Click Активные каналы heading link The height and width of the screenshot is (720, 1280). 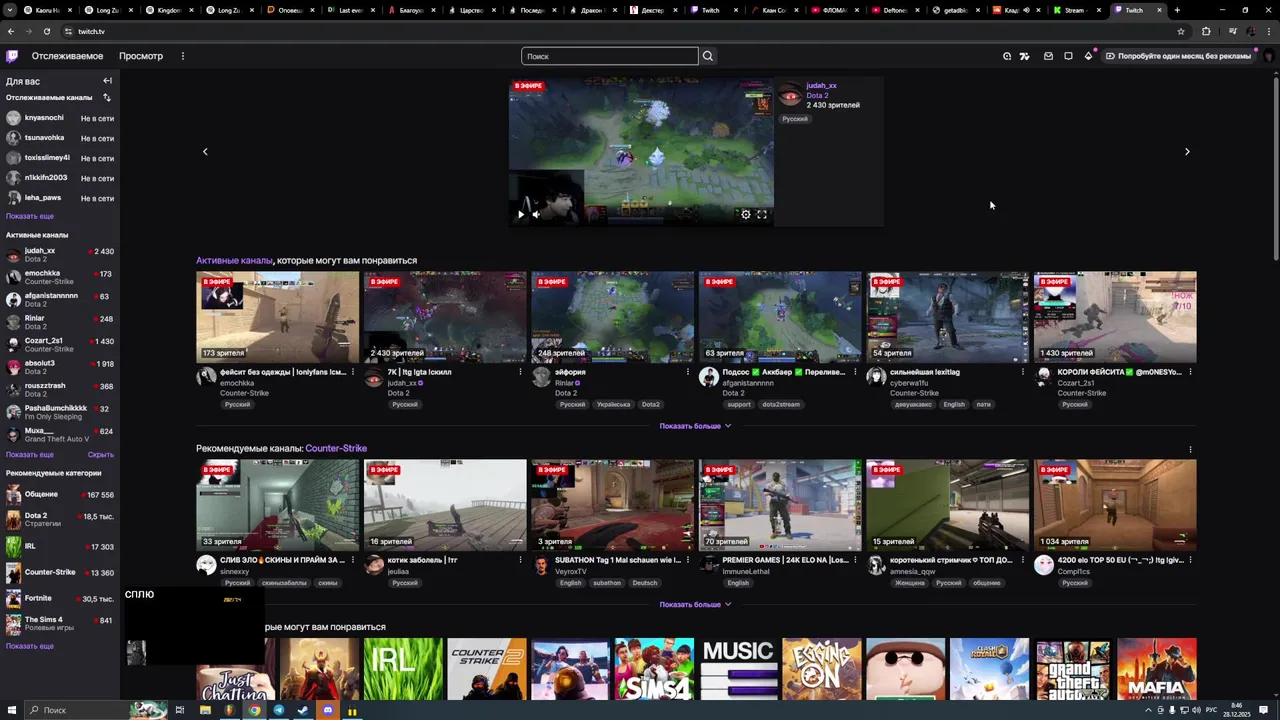(x=234, y=261)
